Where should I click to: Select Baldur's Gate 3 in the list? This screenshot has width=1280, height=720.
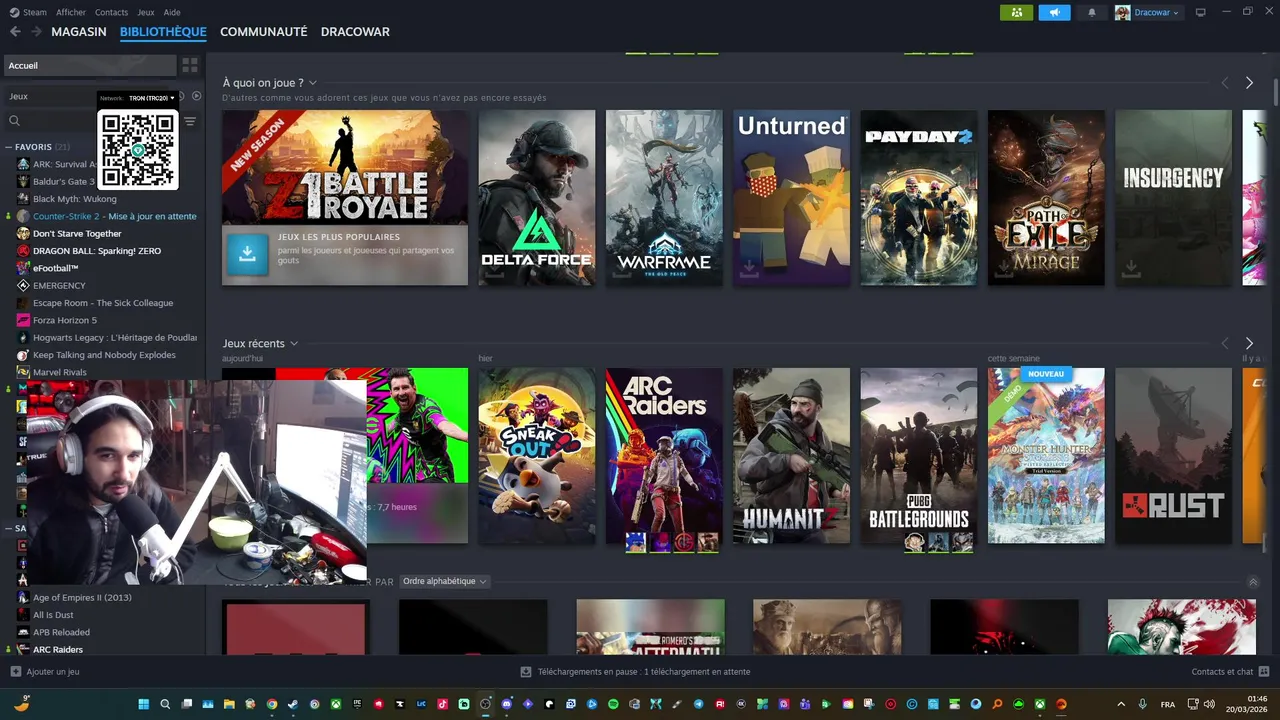64,181
